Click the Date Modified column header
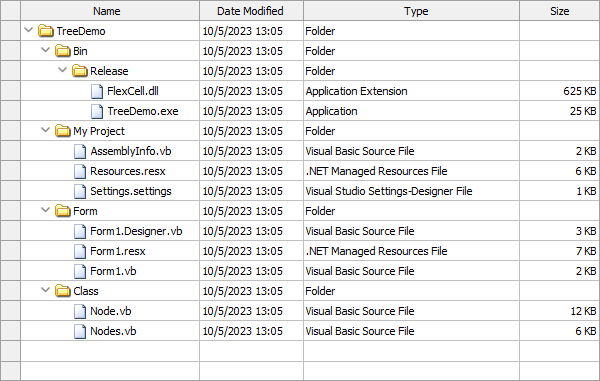 point(251,11)
